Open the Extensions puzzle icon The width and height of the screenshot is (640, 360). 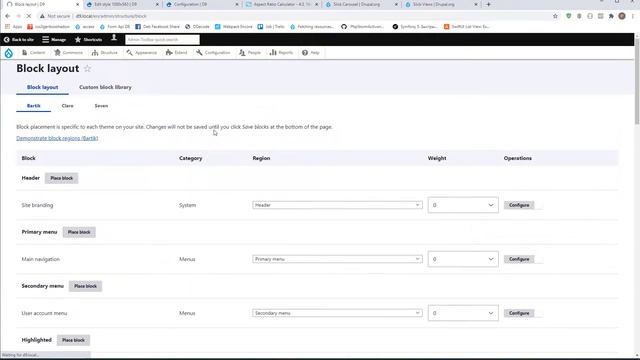(x=611, y=16)
